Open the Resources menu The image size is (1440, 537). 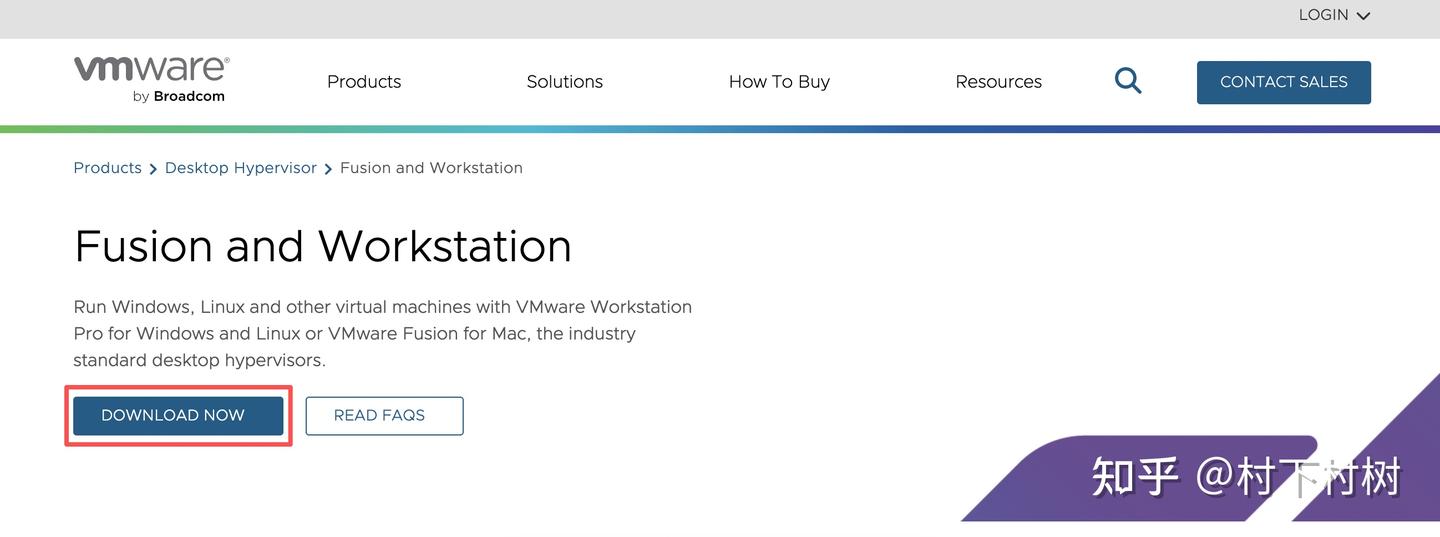point(998,82)
